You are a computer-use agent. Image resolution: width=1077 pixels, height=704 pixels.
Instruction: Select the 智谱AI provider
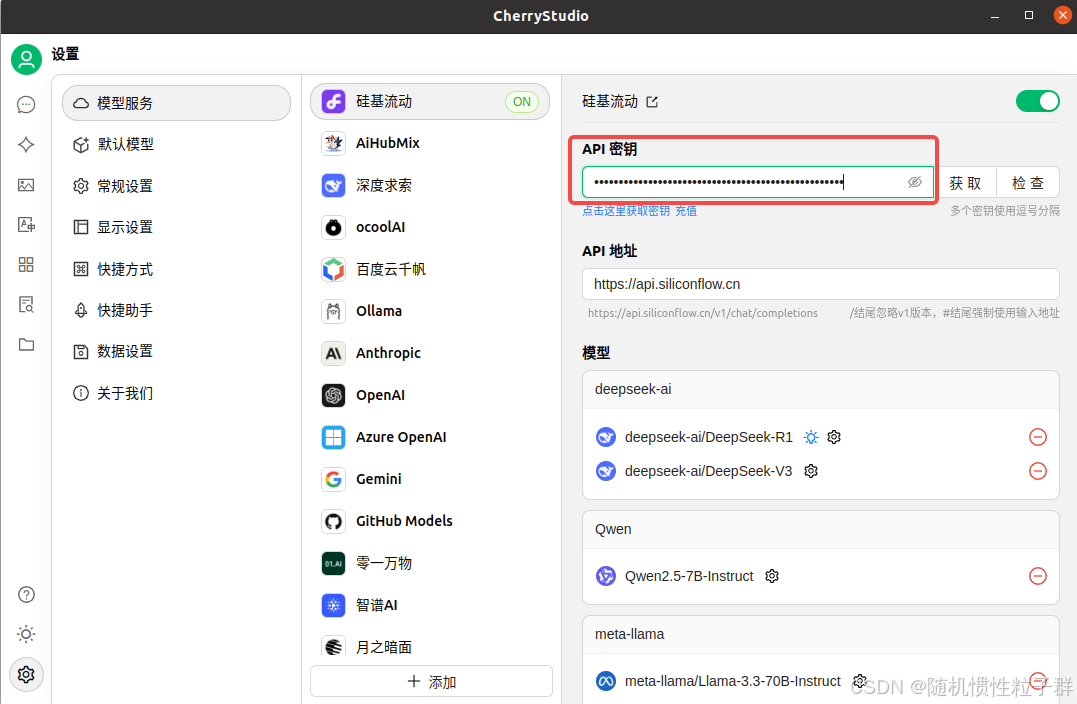pos(430,605)
